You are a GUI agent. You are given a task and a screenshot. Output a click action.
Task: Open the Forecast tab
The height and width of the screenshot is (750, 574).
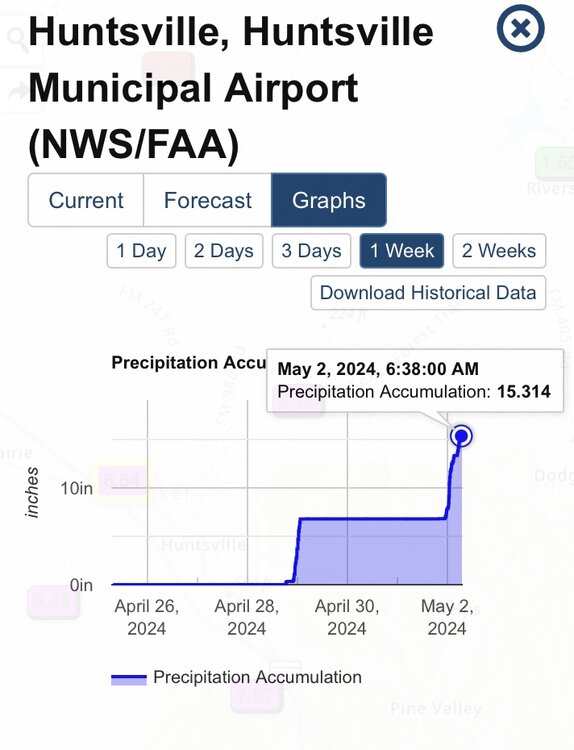coord(207,200)
